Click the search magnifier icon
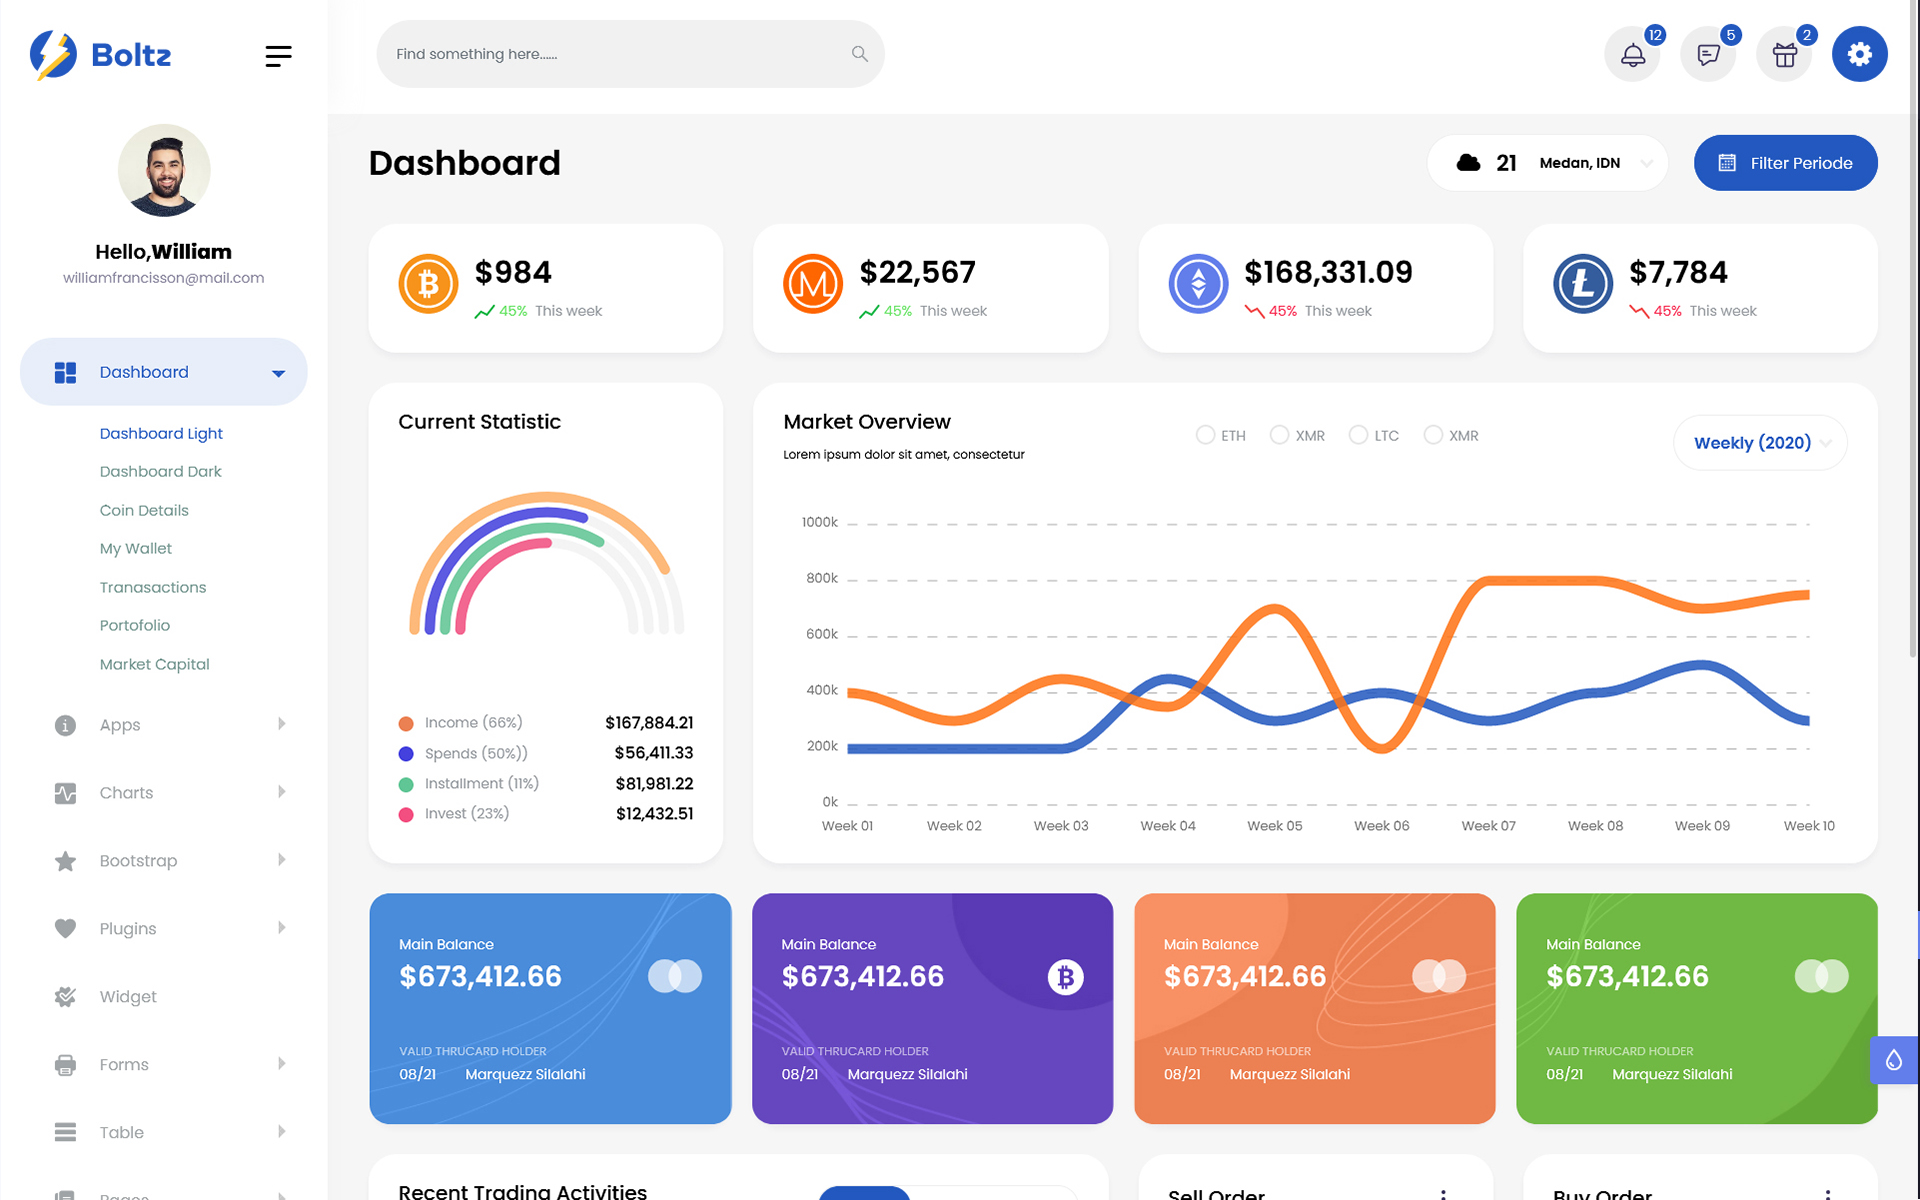 click(x=859, y=54)
